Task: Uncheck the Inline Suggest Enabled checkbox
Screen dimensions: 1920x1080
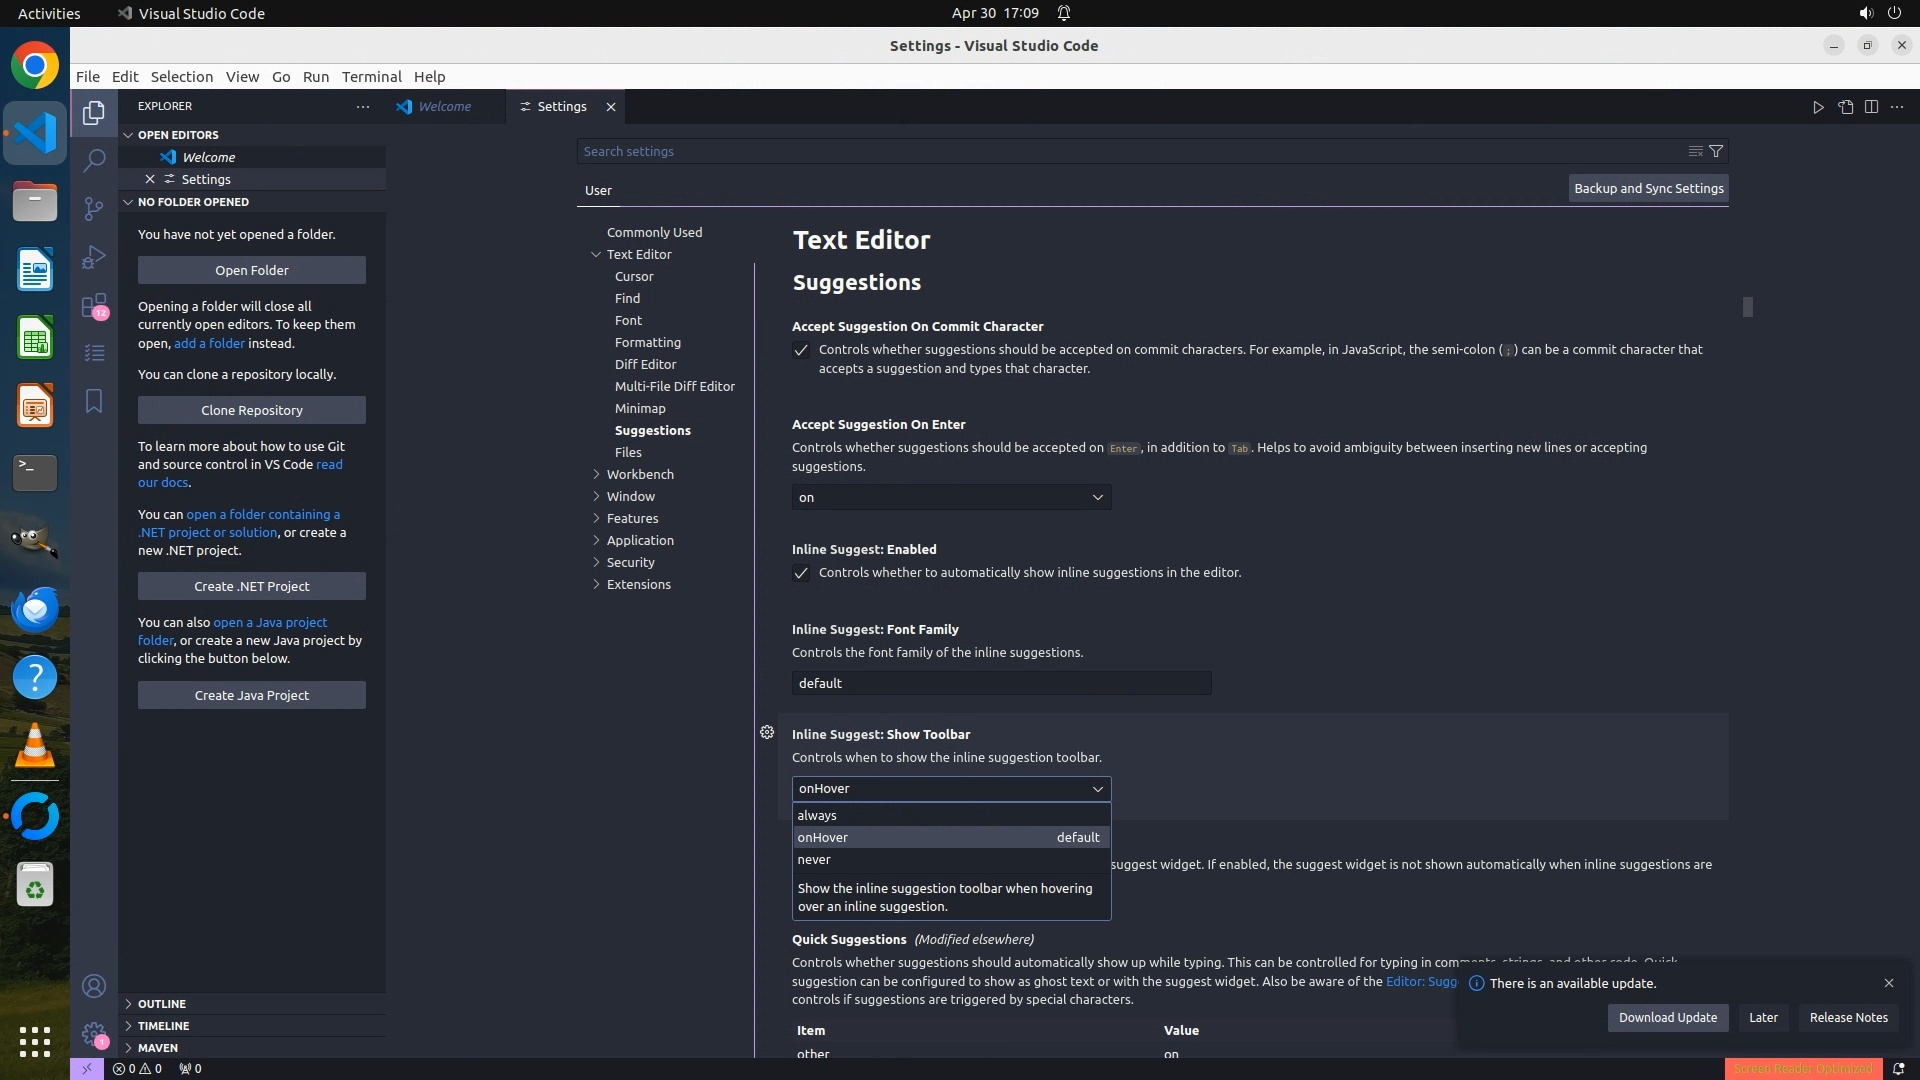Action: [801, 573]
